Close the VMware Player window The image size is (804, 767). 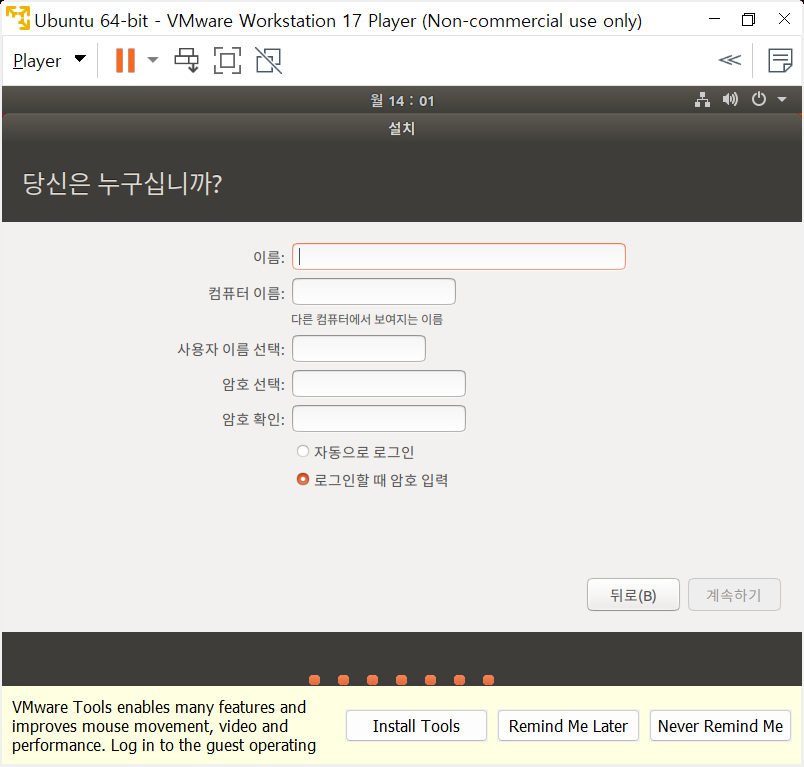pos(784,19)
